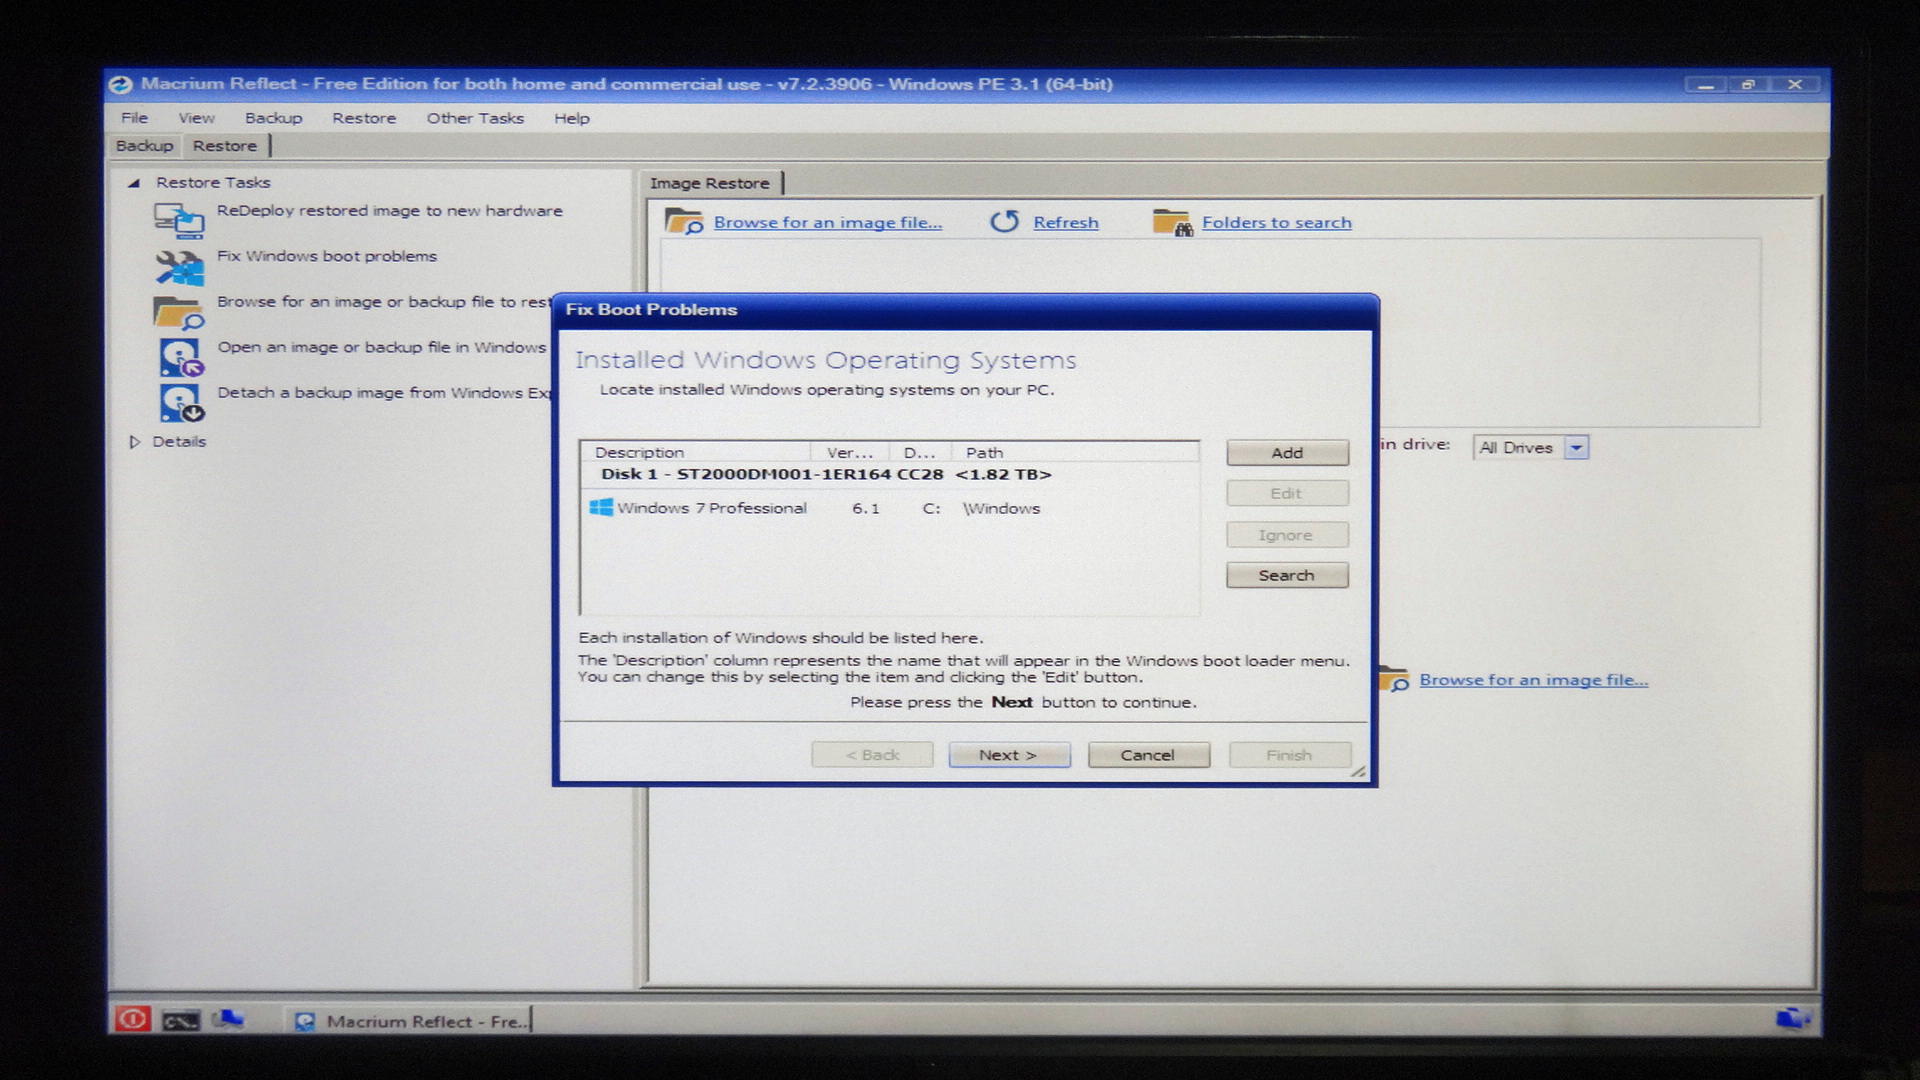Click the Finish button in the dialog
The height and width of the screenshot is (1080, 1920).
click(x=1290, y=755)
